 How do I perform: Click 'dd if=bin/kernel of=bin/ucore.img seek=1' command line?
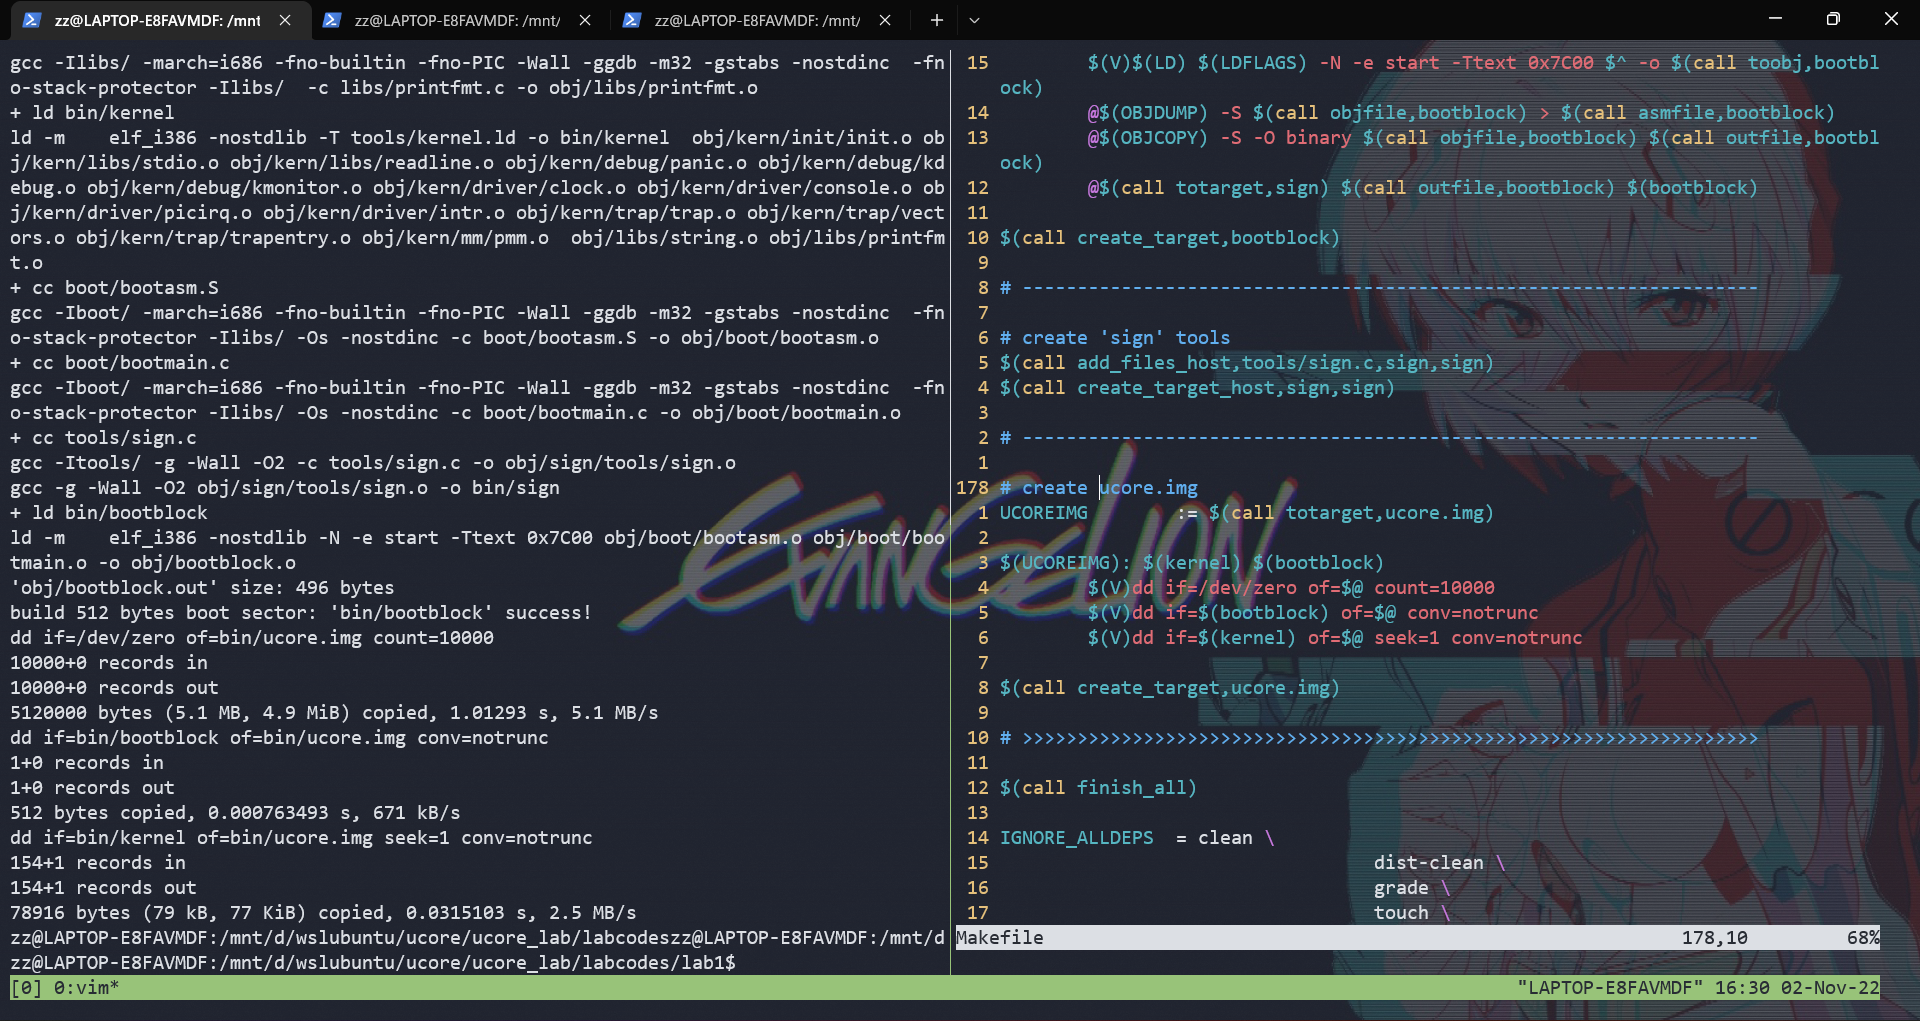(301, 838)
